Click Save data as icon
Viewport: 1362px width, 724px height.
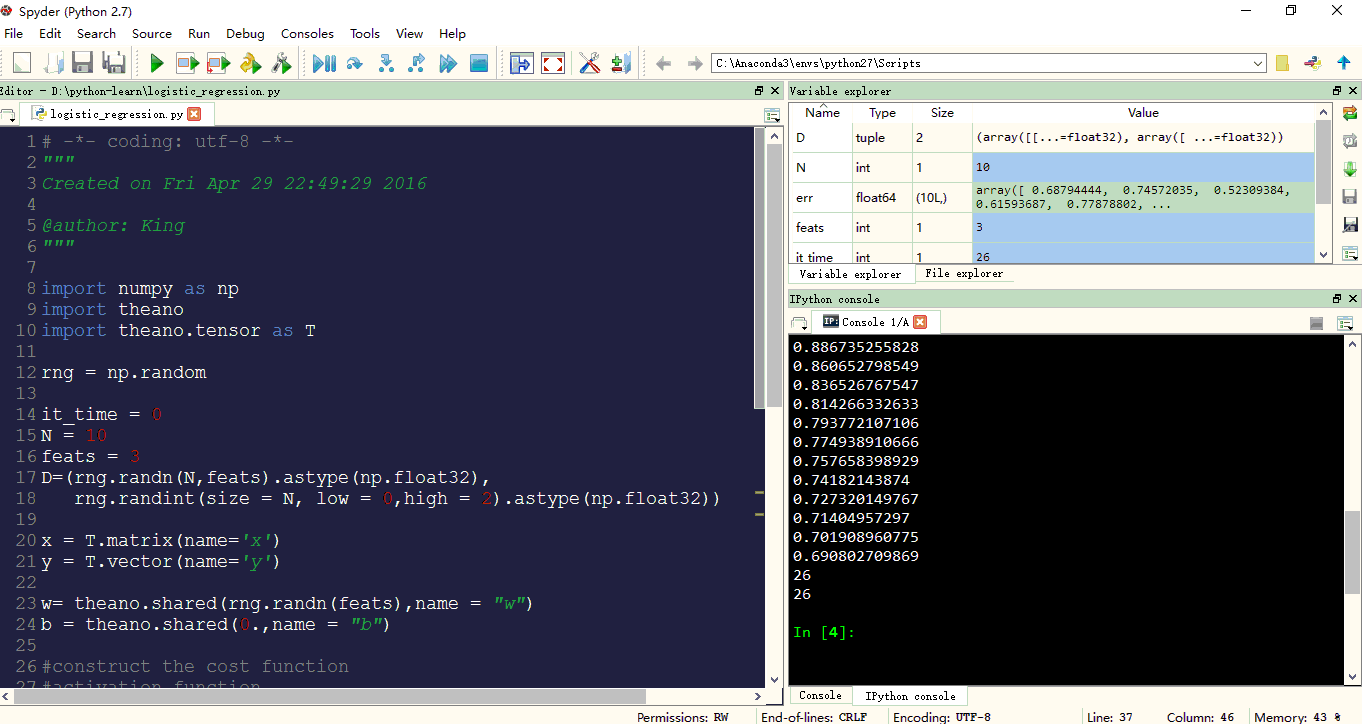pyautogui.click(x=1350, y=225)
